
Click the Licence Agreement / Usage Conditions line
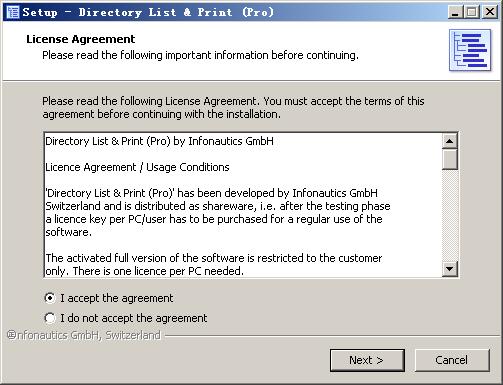(x=137, y=167)
